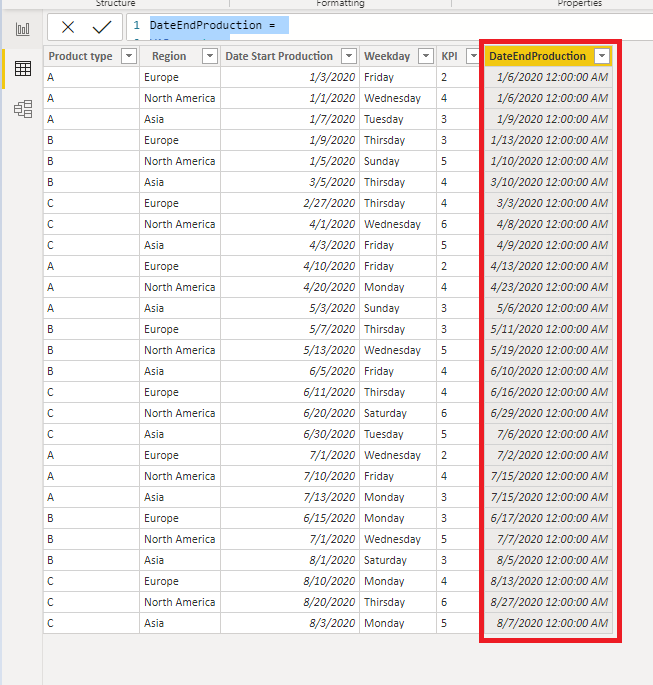
Task: Select the Product type column header
Action: [x=80, y=56]
